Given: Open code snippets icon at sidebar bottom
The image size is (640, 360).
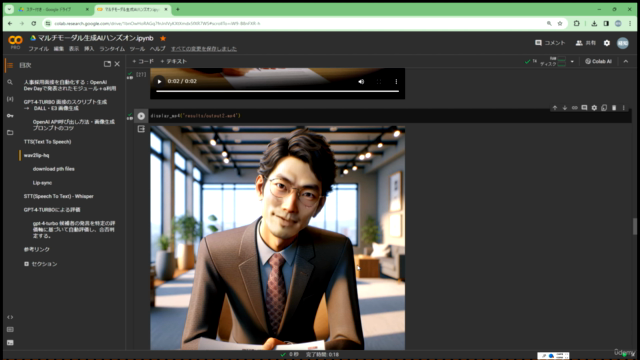Looking at the screenshot, I should (10, 317).
